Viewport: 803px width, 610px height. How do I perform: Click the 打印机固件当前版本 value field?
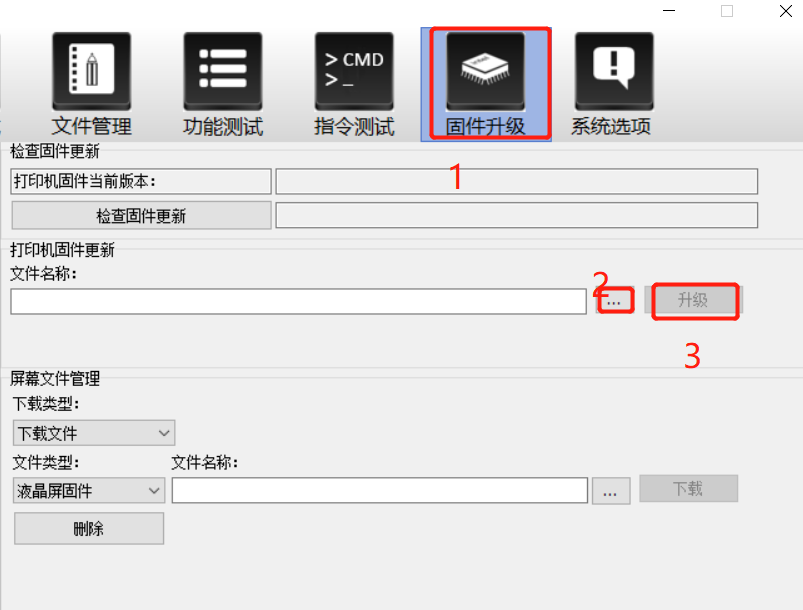click(517, 181)
